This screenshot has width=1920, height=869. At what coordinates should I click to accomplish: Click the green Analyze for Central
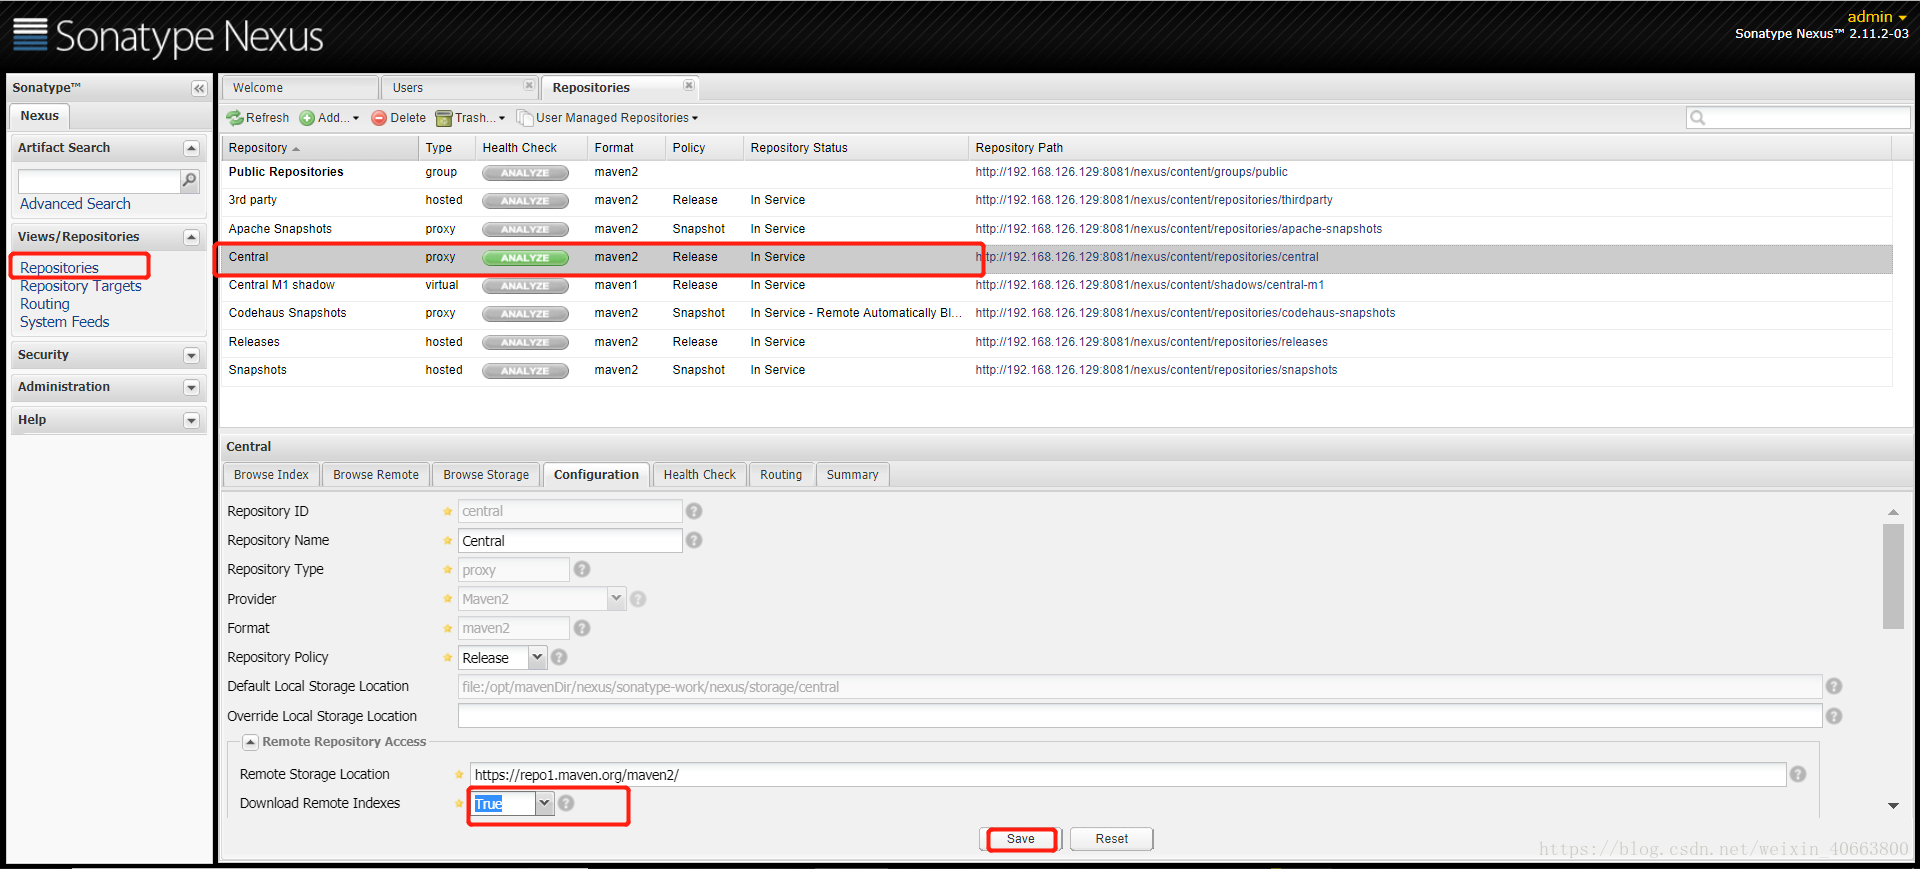point(525,258)
